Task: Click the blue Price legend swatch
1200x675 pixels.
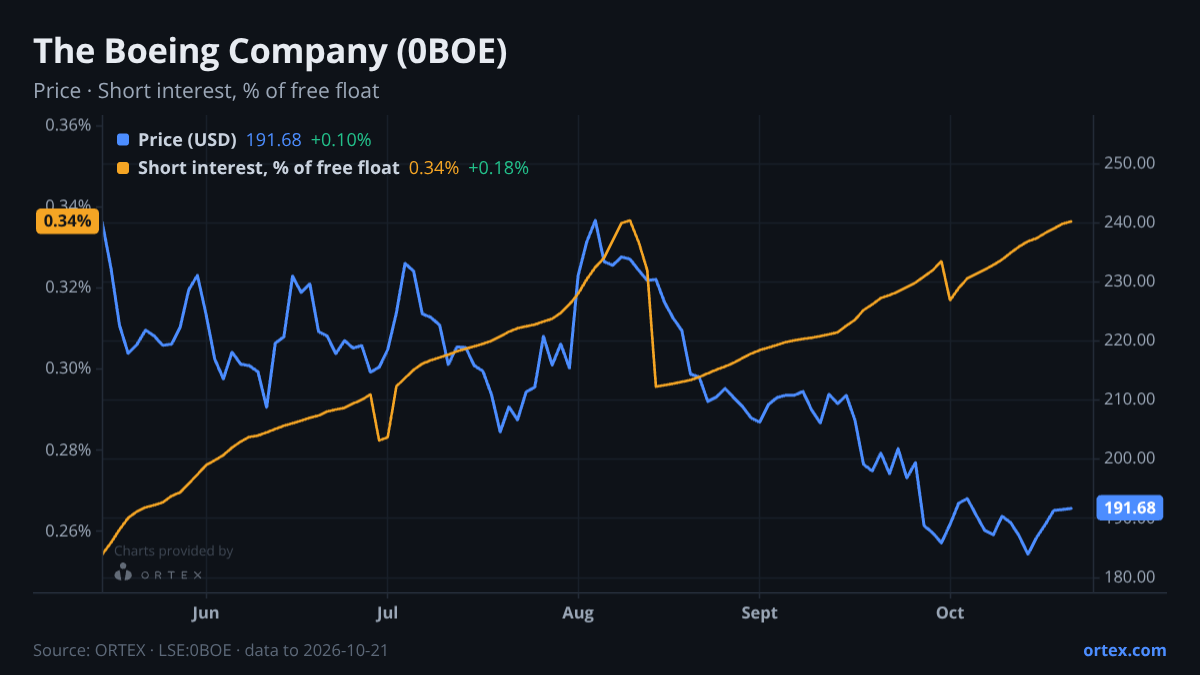Action: [x=123, y=140]
